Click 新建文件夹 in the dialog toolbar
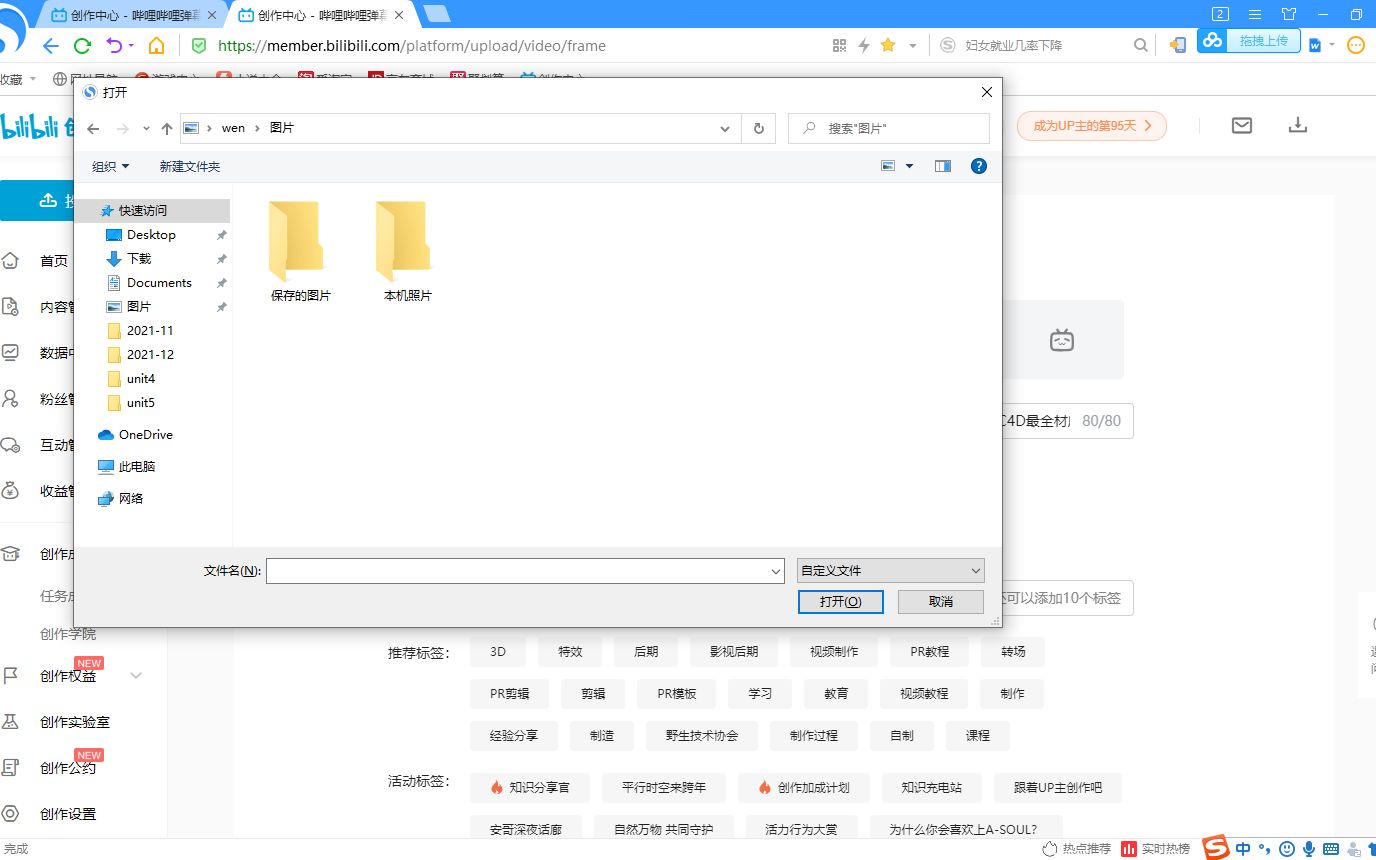Viewport: 1376px width, 860px height. (190, 166)
